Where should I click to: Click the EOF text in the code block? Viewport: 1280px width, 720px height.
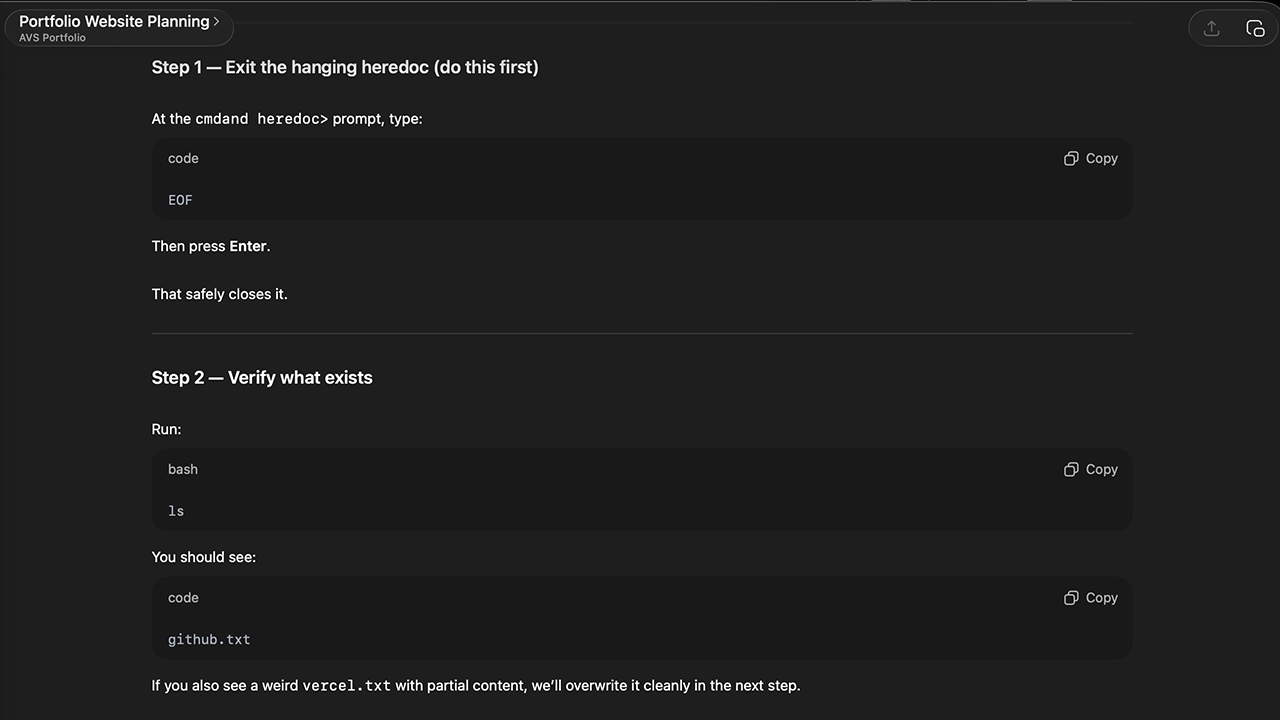(x=180, y=200)
